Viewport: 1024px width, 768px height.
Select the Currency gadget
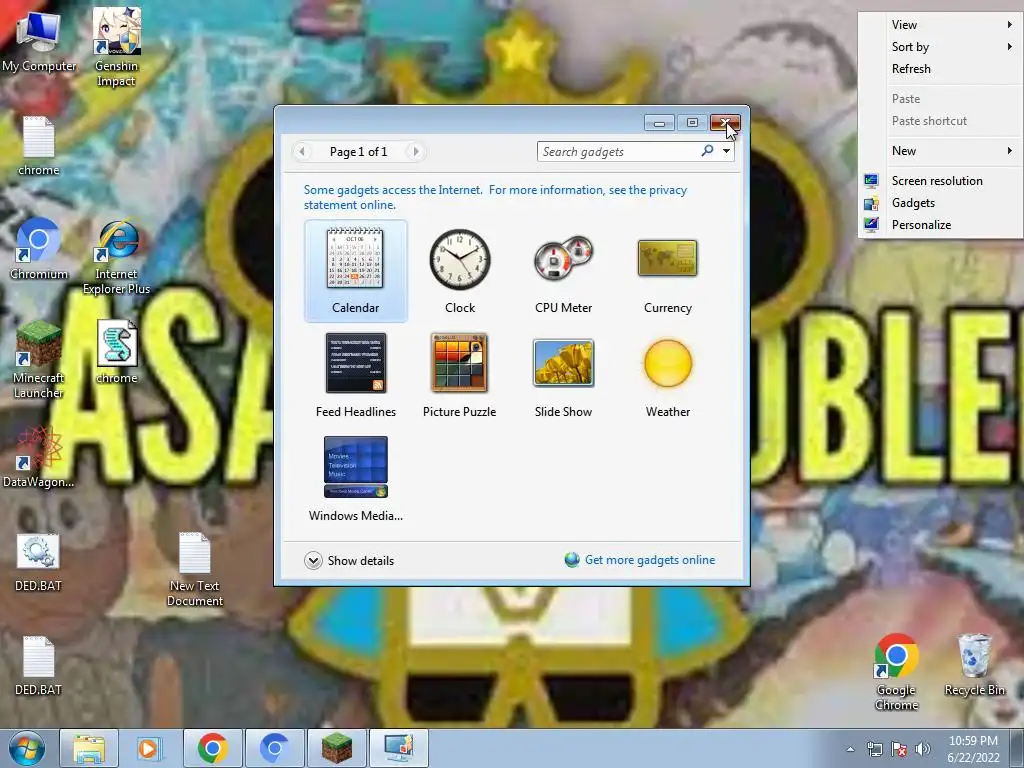pos(667,270)
